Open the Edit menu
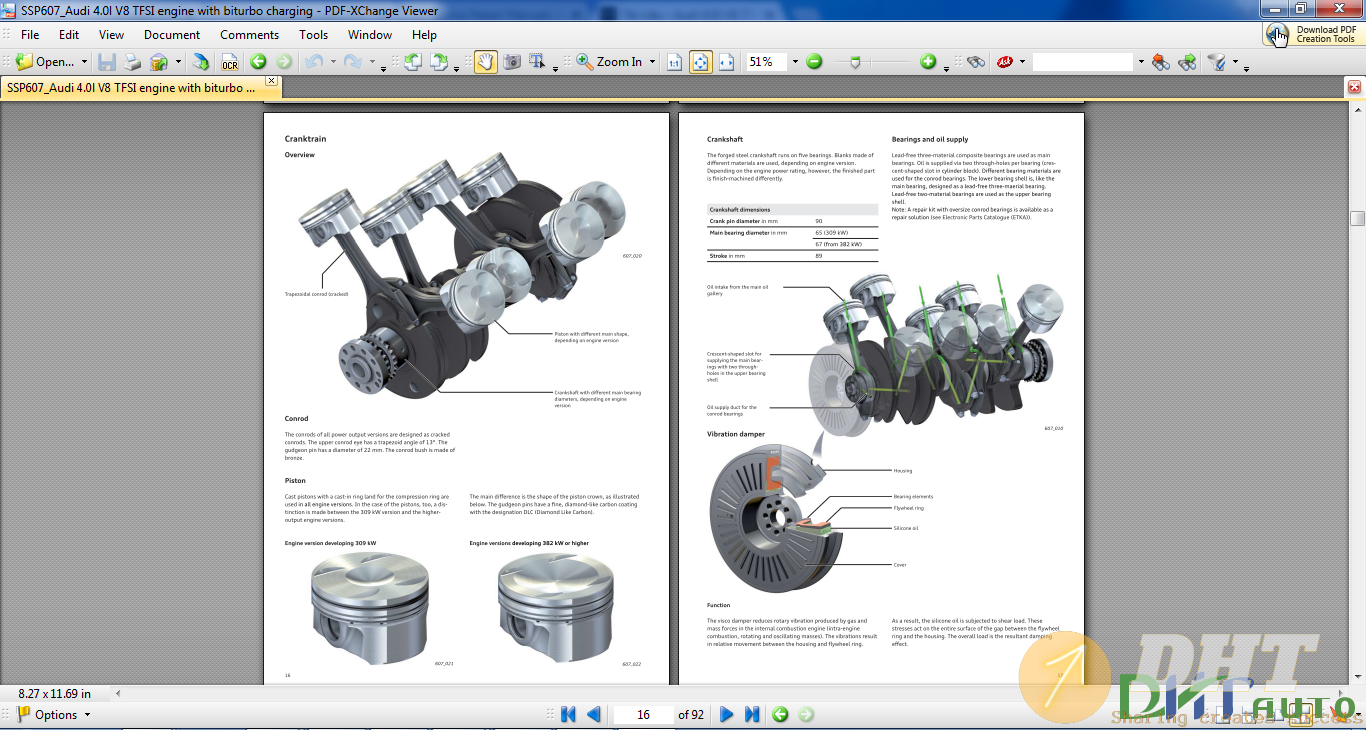Screen dimensions: 1366x730 (68, 34)
